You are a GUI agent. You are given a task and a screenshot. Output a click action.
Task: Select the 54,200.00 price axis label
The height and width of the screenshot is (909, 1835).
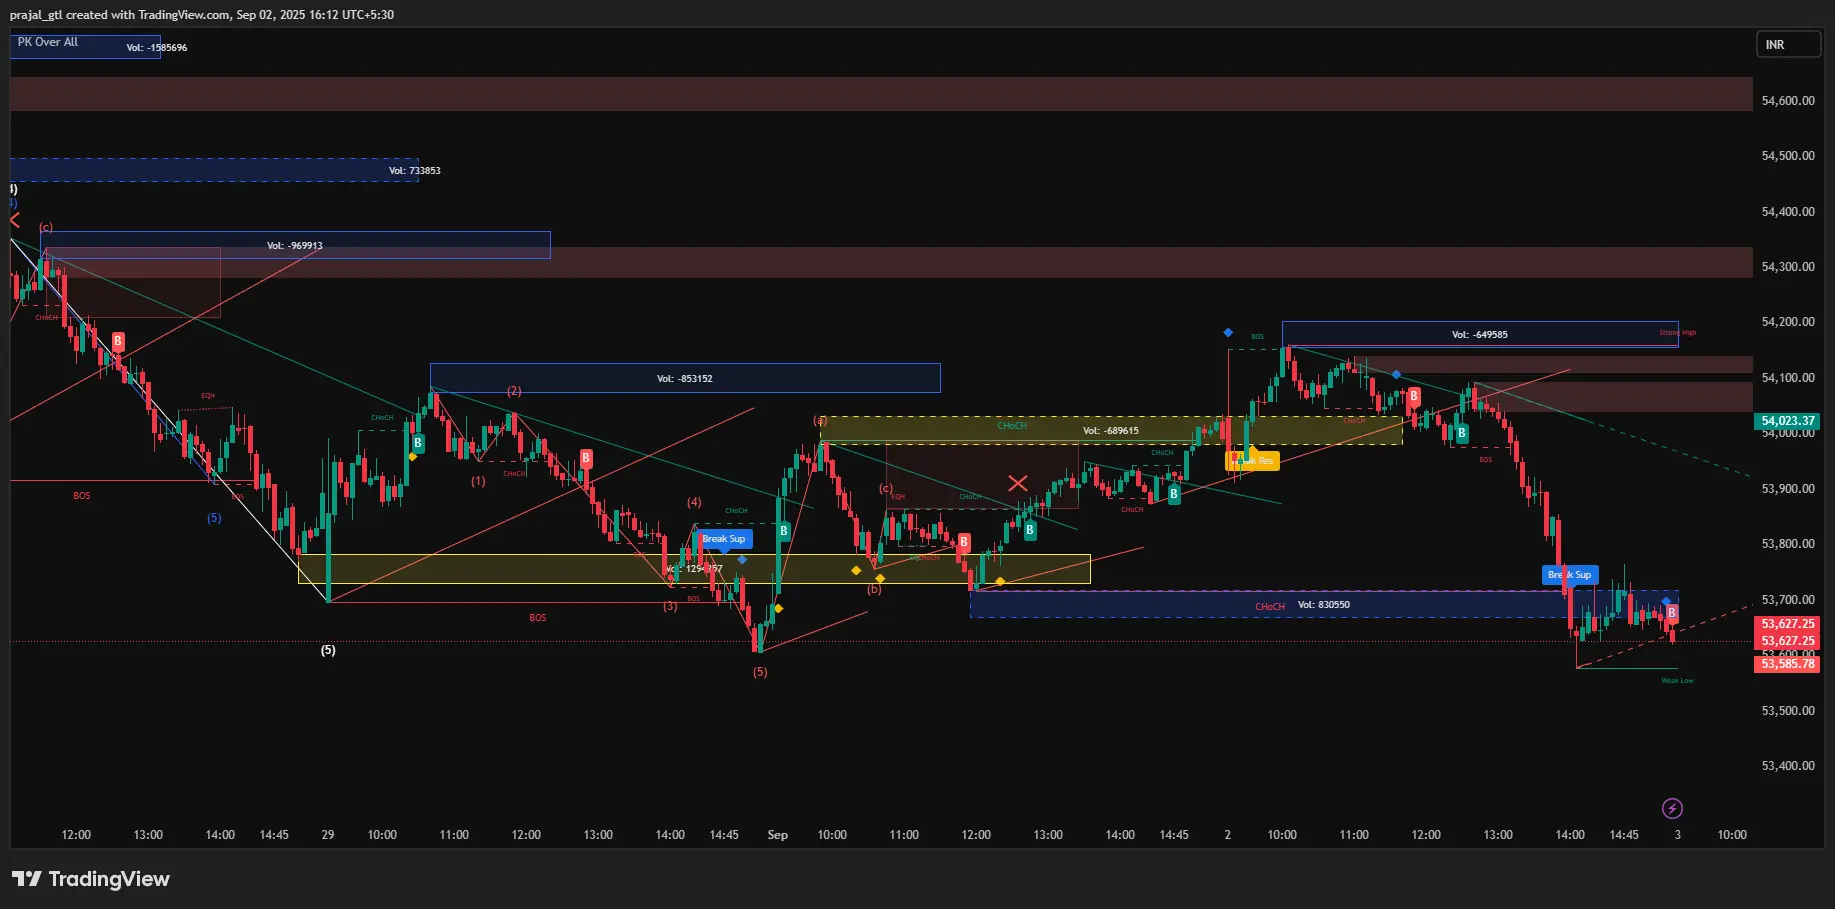coord(1788,322)
